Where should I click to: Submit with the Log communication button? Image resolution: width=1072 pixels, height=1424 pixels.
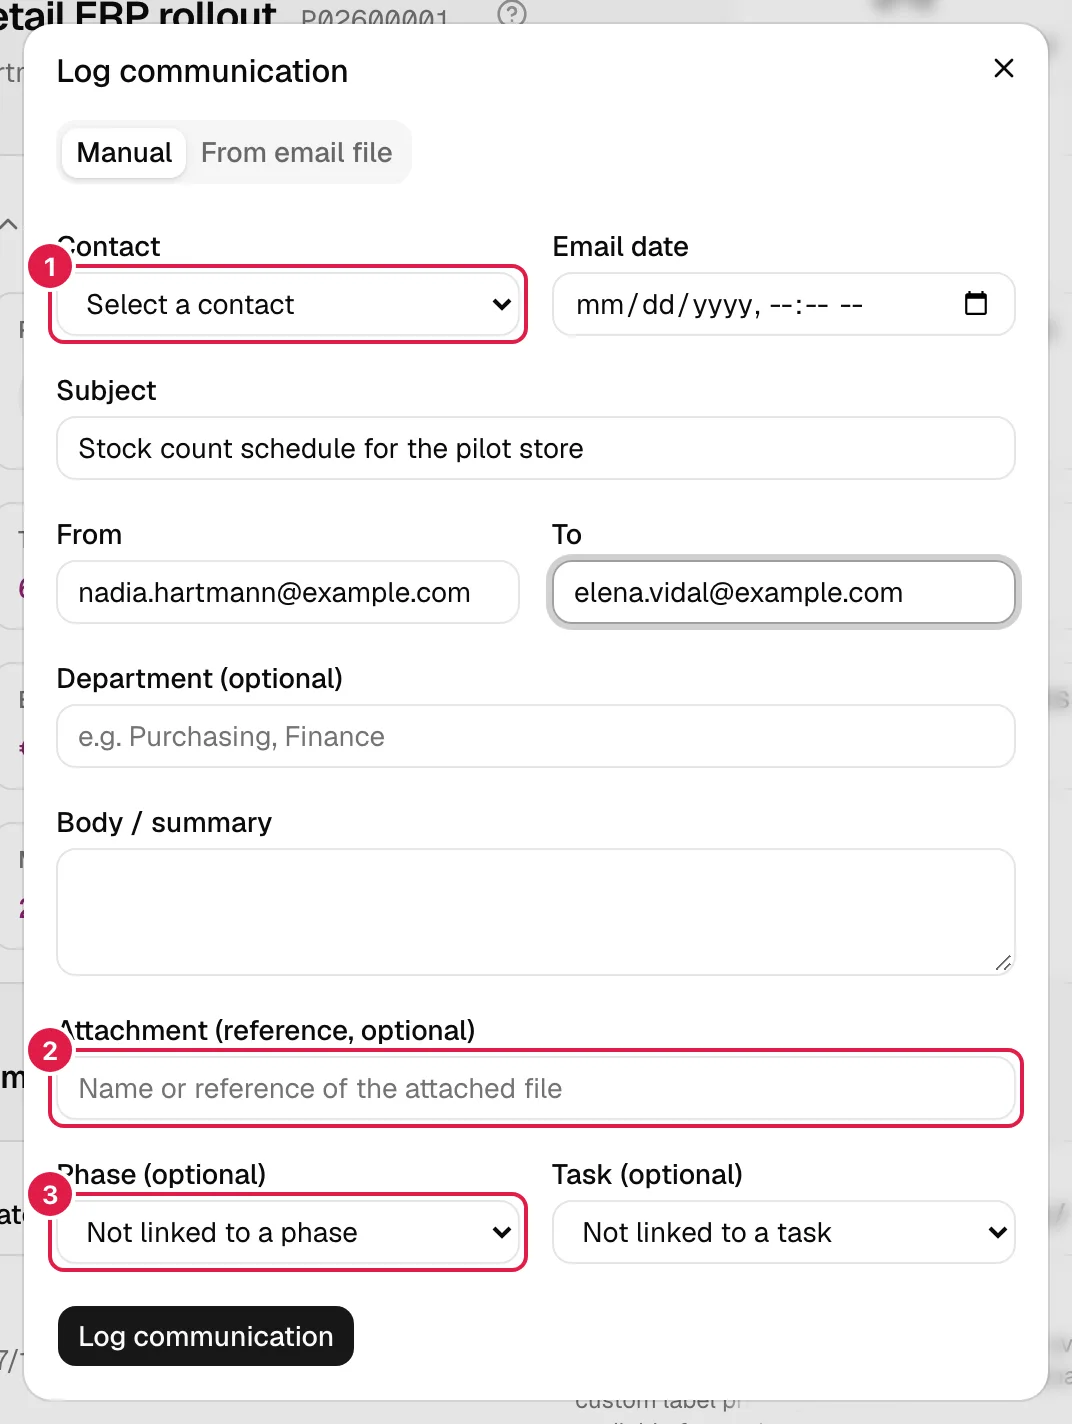click(206, 1336)
